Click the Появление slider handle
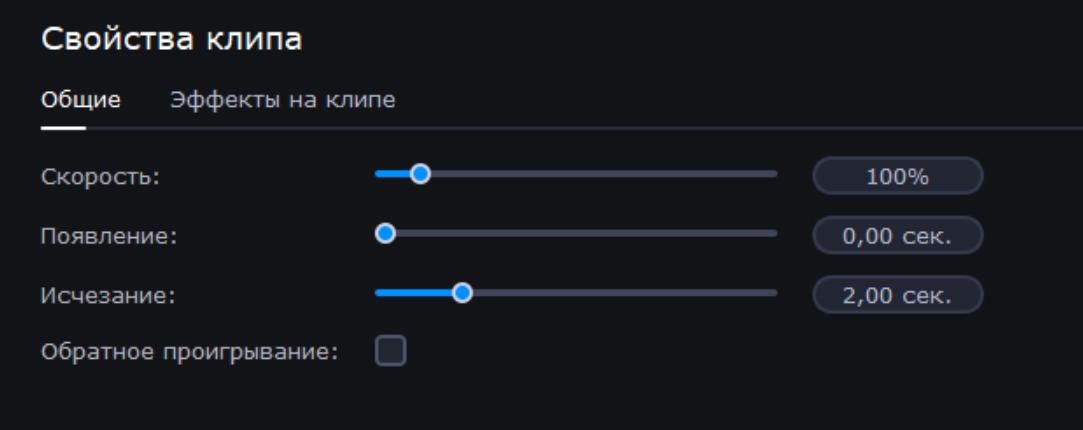The height and width of the screenshot is (430, 1083). click(384, 234)
